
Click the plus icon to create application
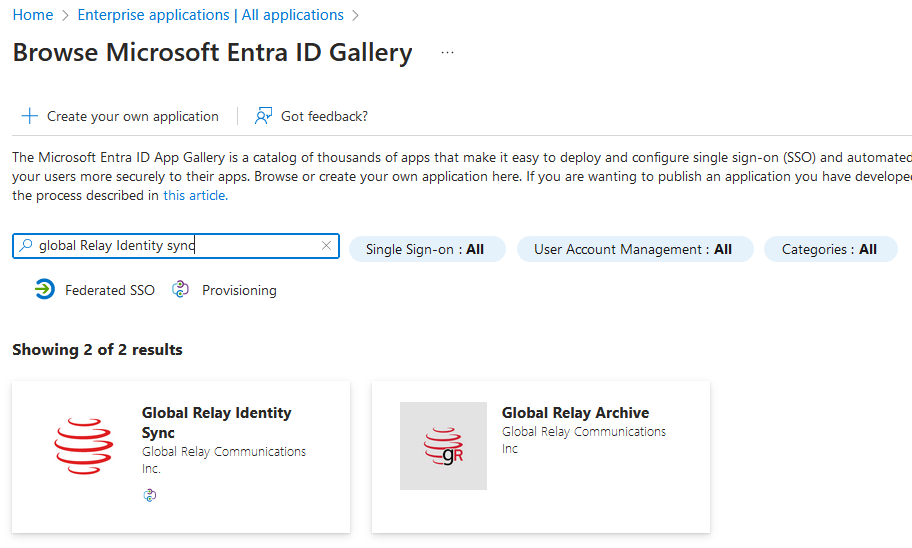point(30,116)
